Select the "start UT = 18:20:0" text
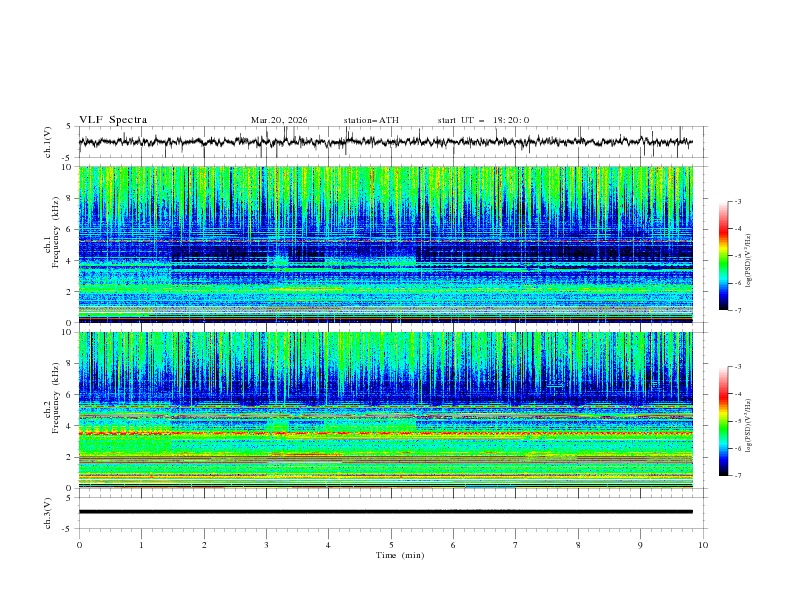The width and height of the screenshot is (792, 612). (483, 120)
